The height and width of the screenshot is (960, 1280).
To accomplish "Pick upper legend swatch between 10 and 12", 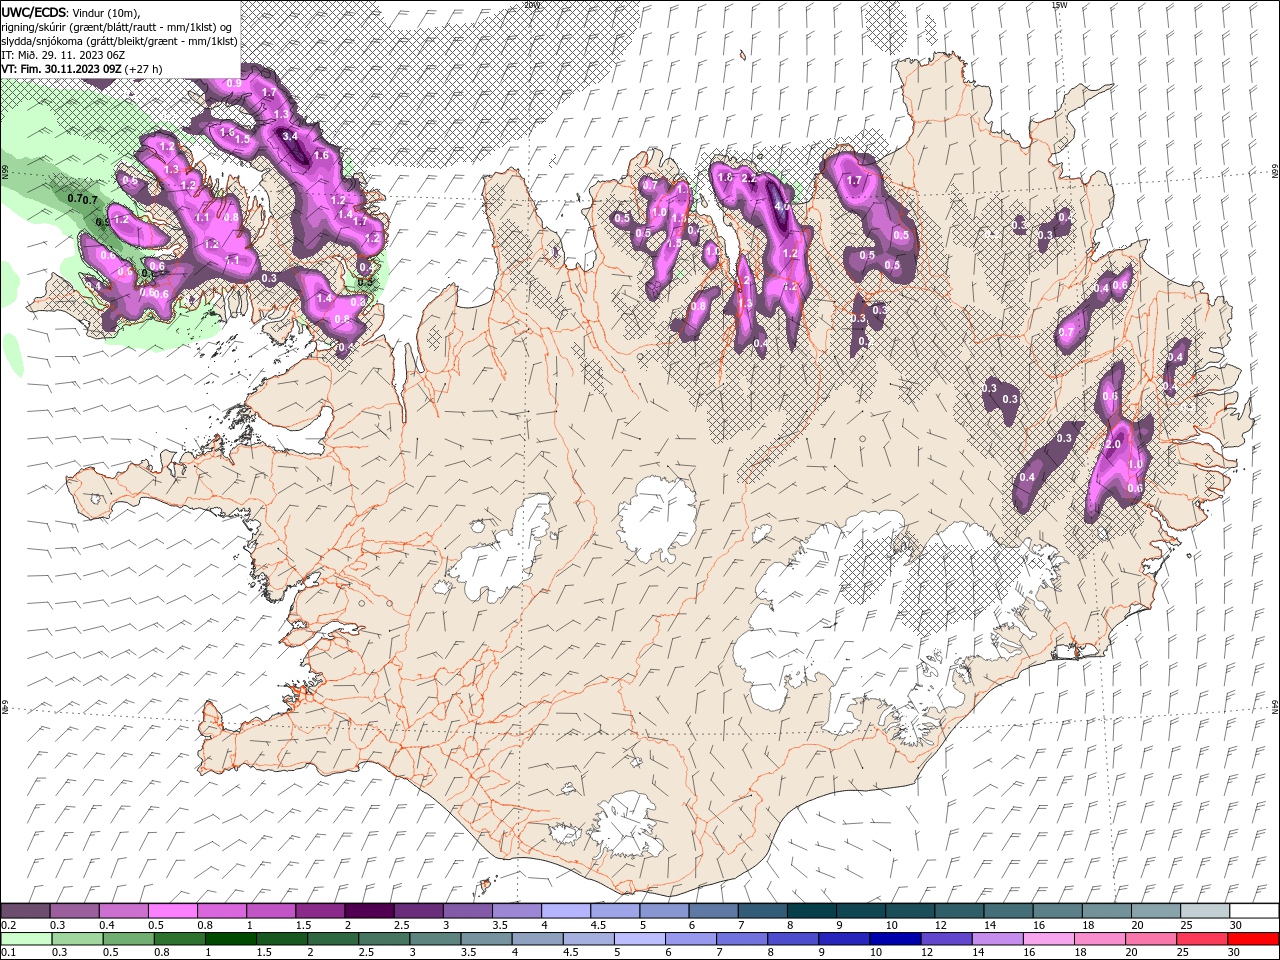I will 909,911.
